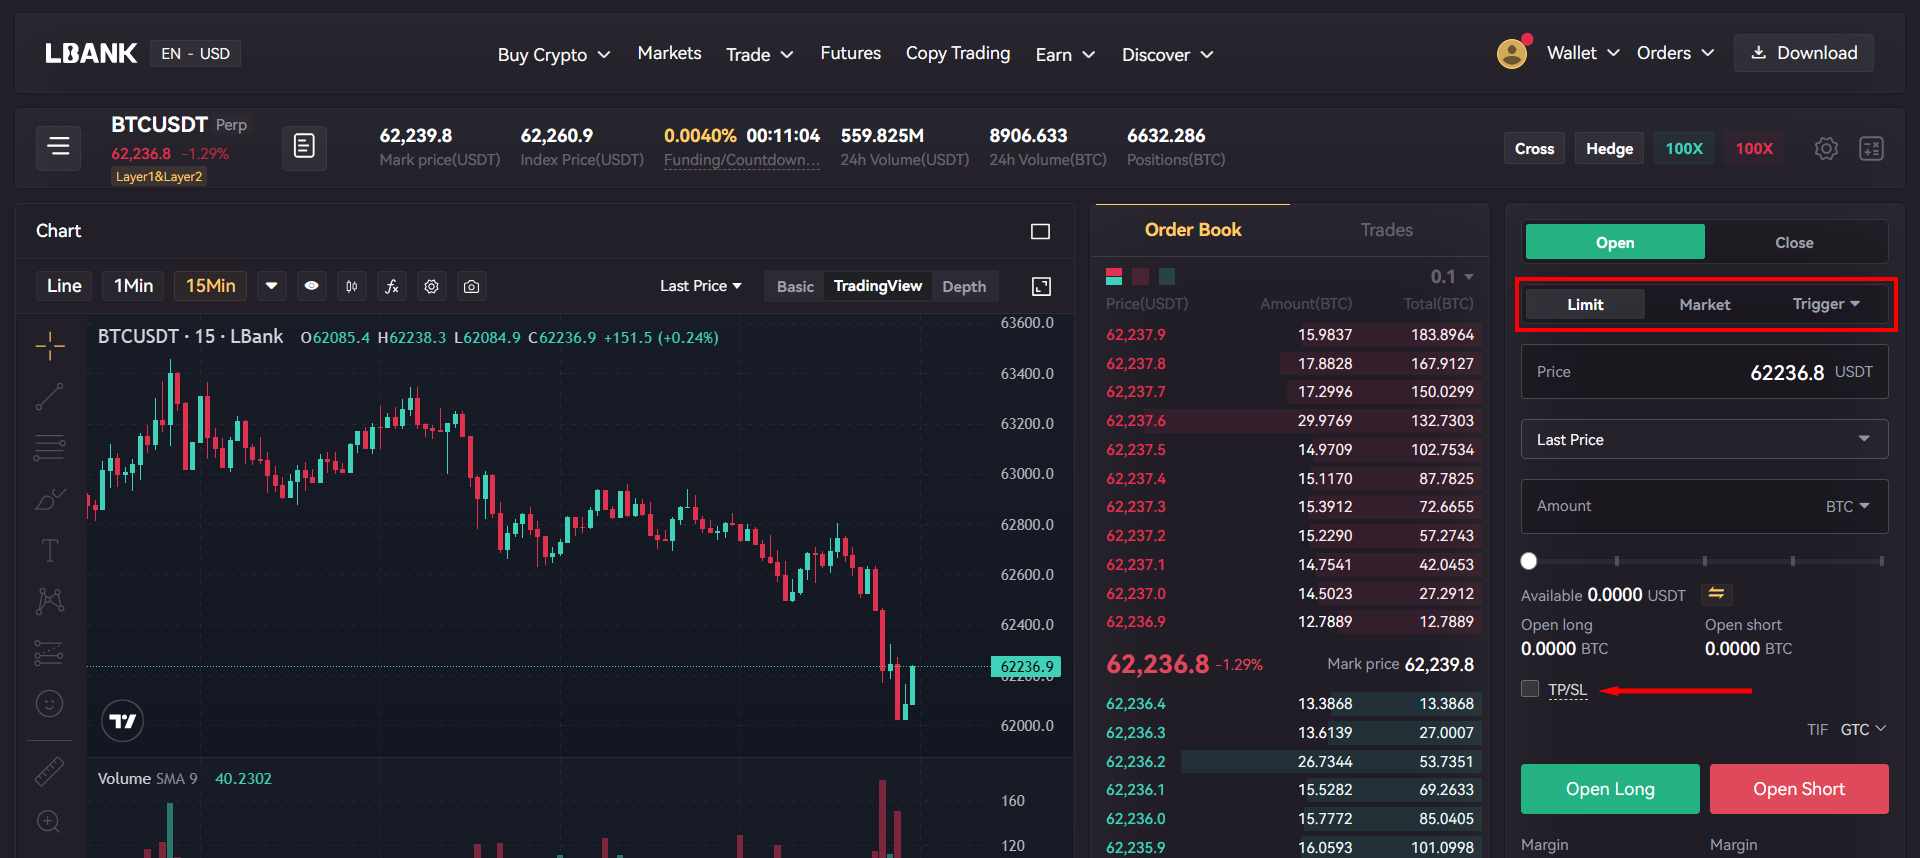
Task: Switch to the Trades tab
Action: (1386, 230)
